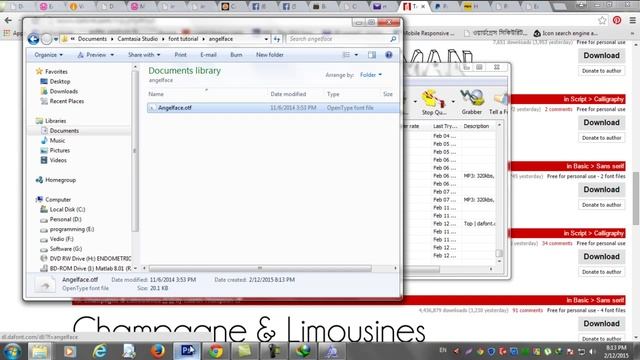Click Donate to author under first Download
640x360 pixels.
(x=601, y=71)
